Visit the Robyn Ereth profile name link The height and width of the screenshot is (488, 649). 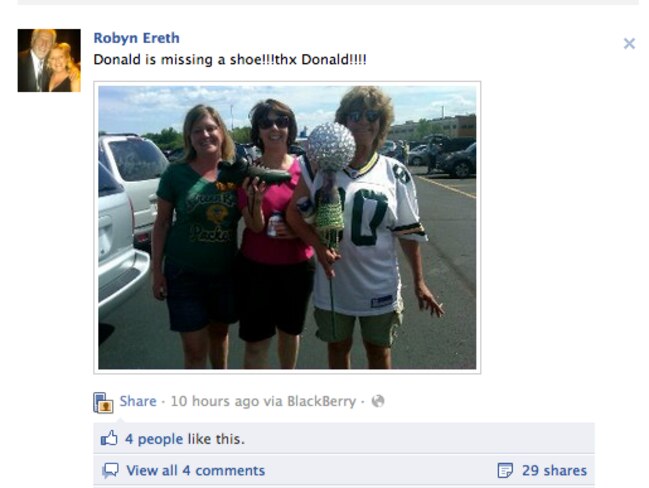coord(137,38)
